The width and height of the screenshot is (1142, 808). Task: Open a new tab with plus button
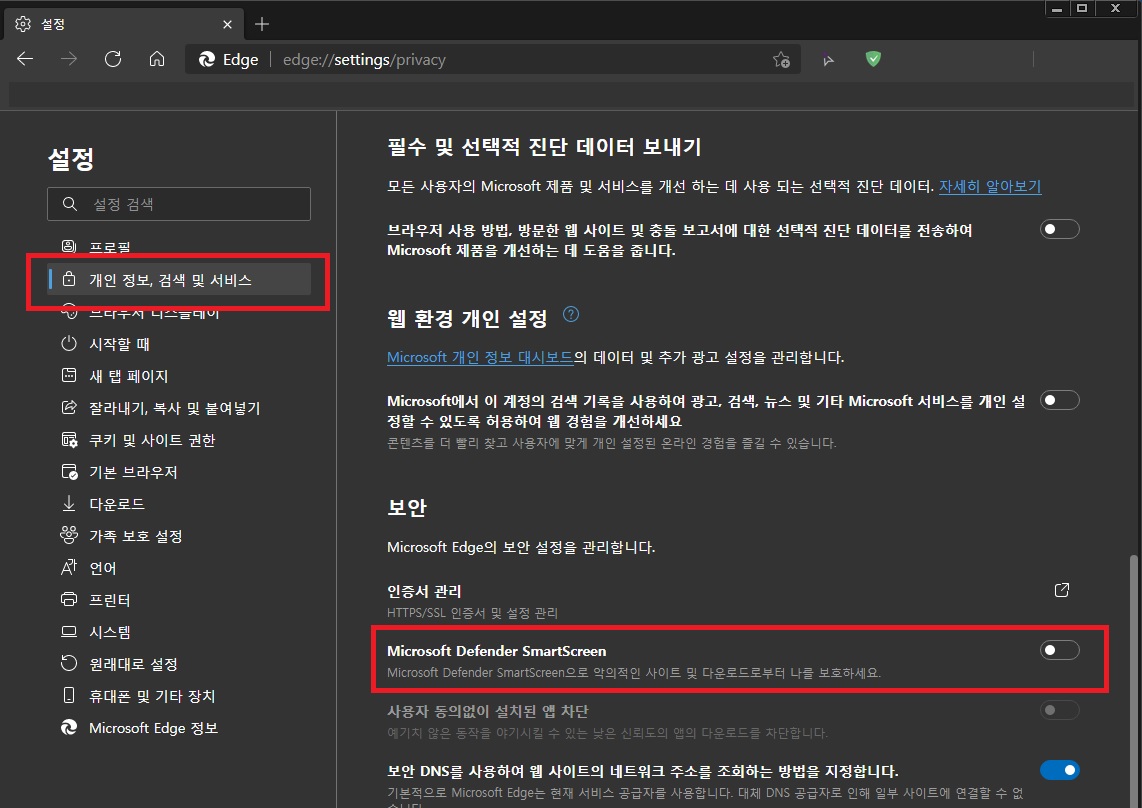pos(262,24)
